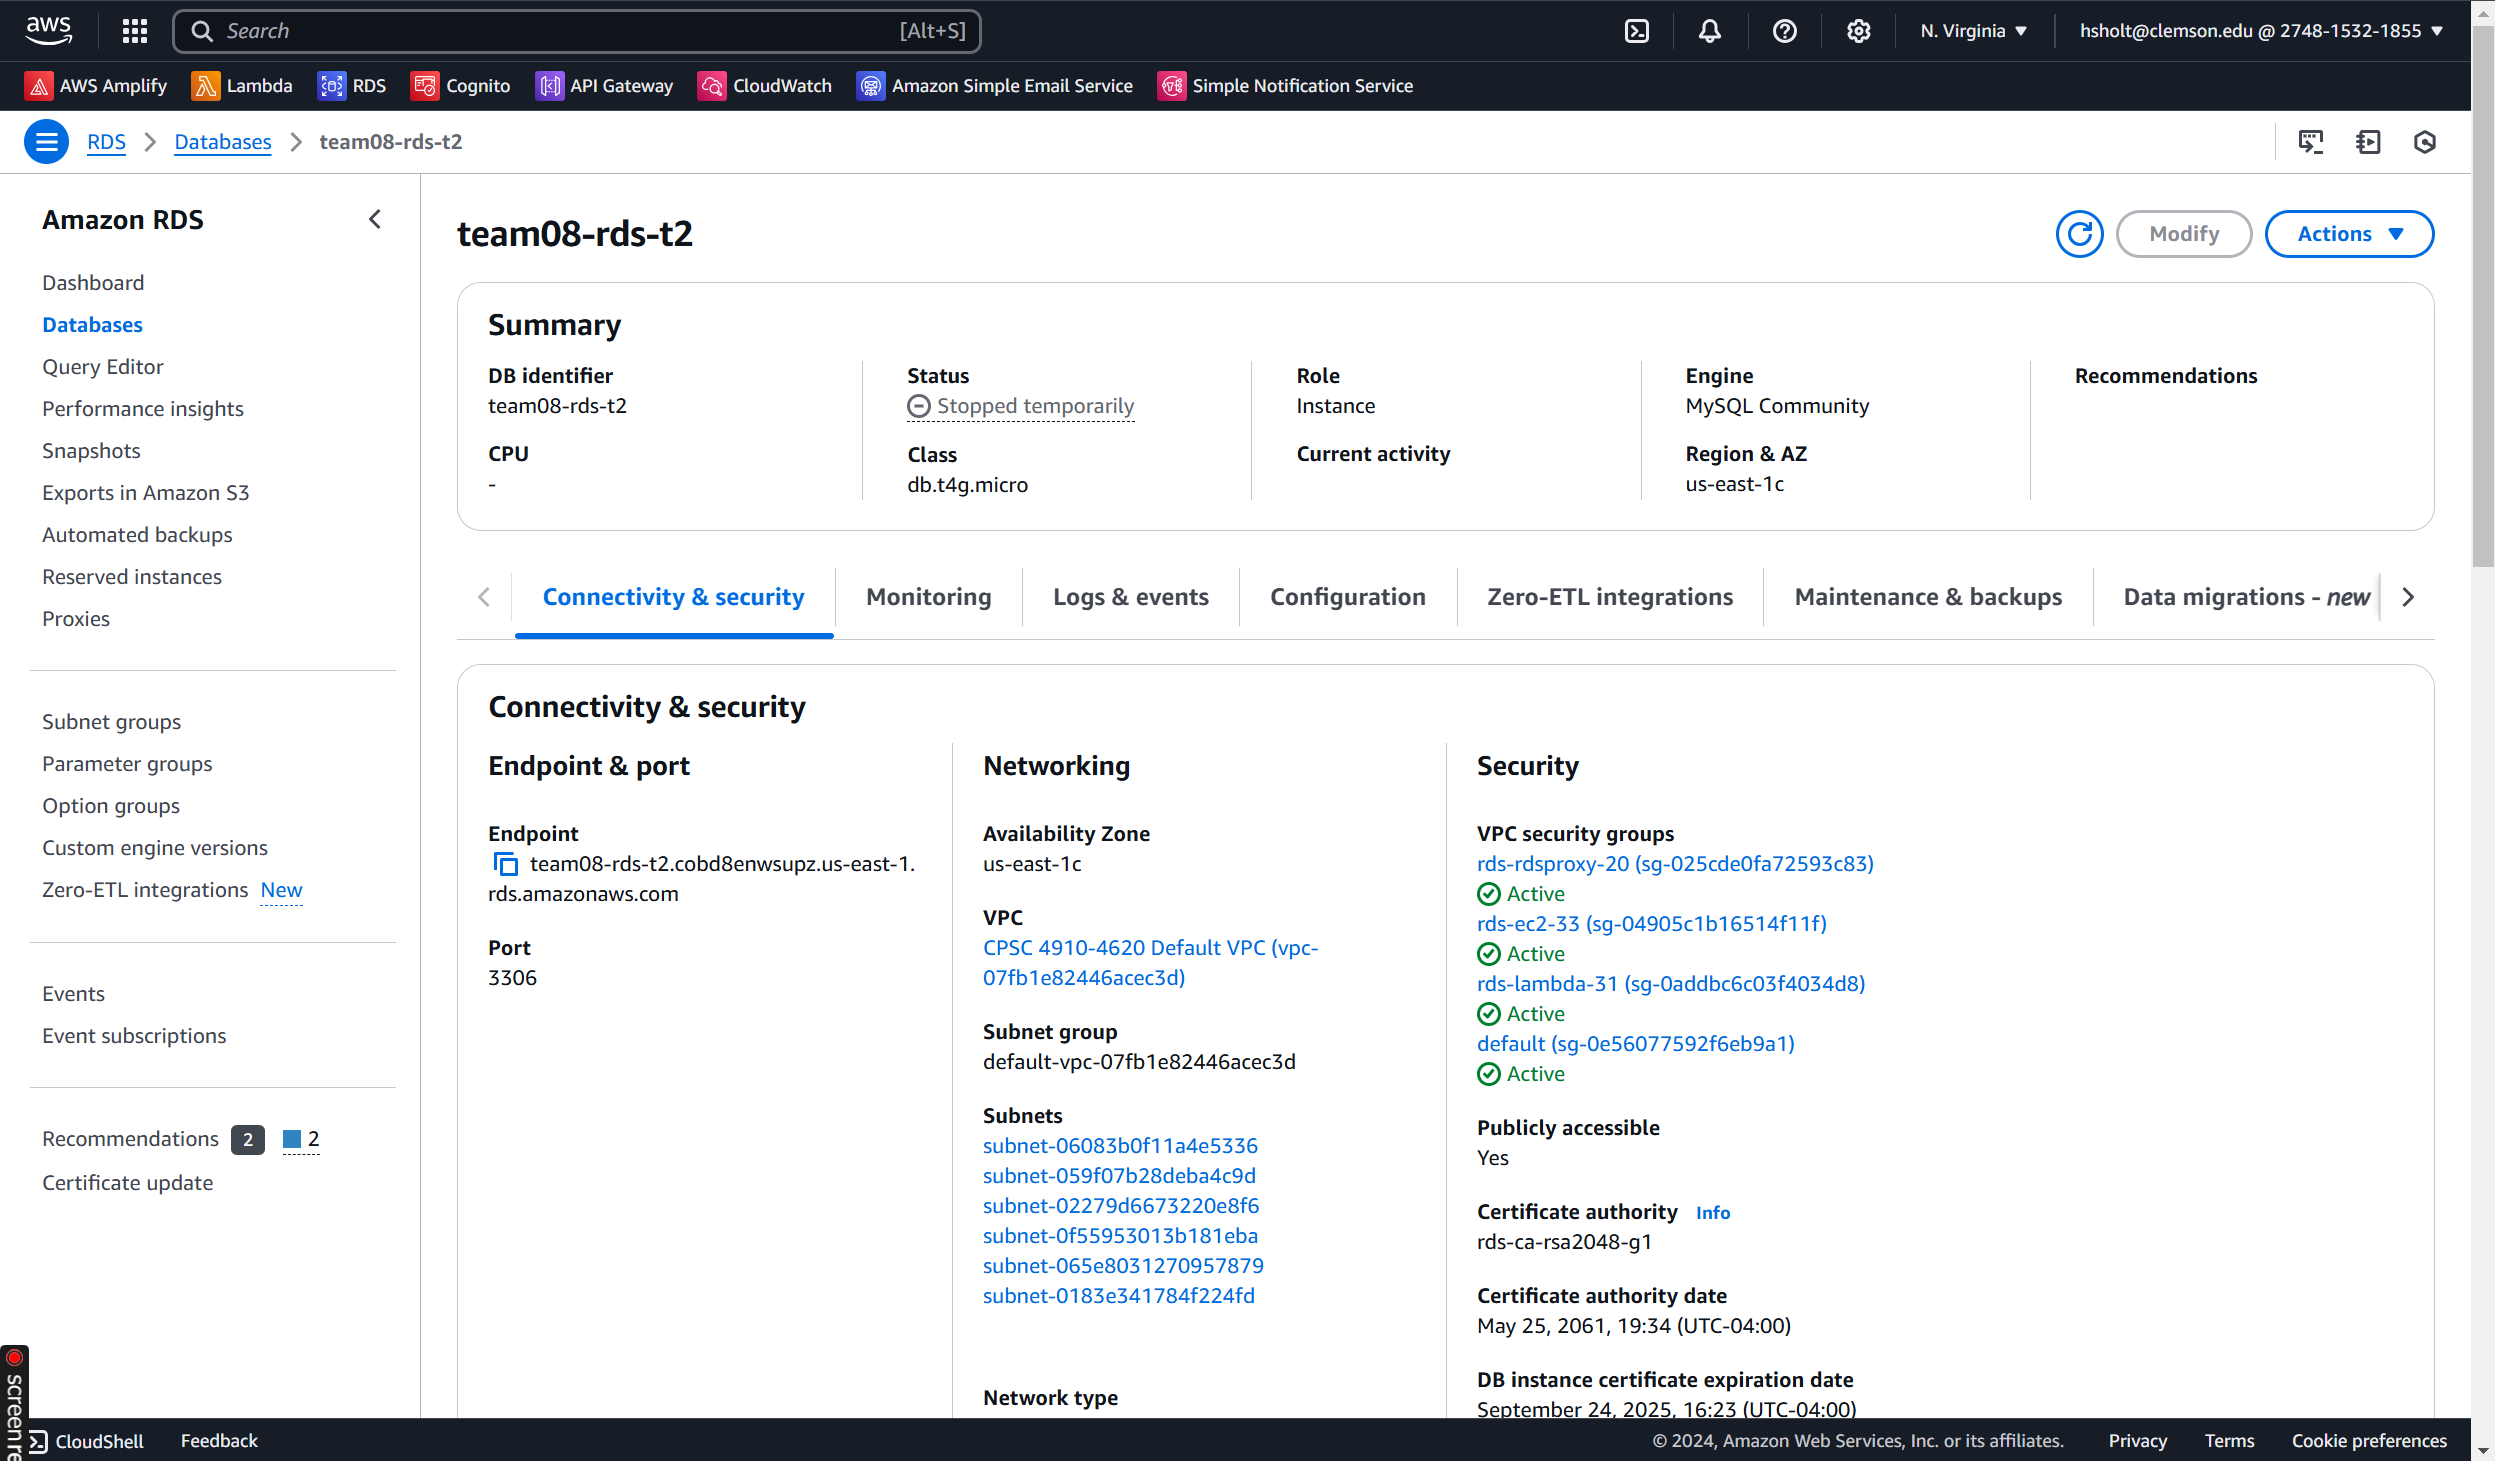Open Cognito service shortcut
The height and width of the screenshot is (1461, 2495).
(x=461, y=86)
